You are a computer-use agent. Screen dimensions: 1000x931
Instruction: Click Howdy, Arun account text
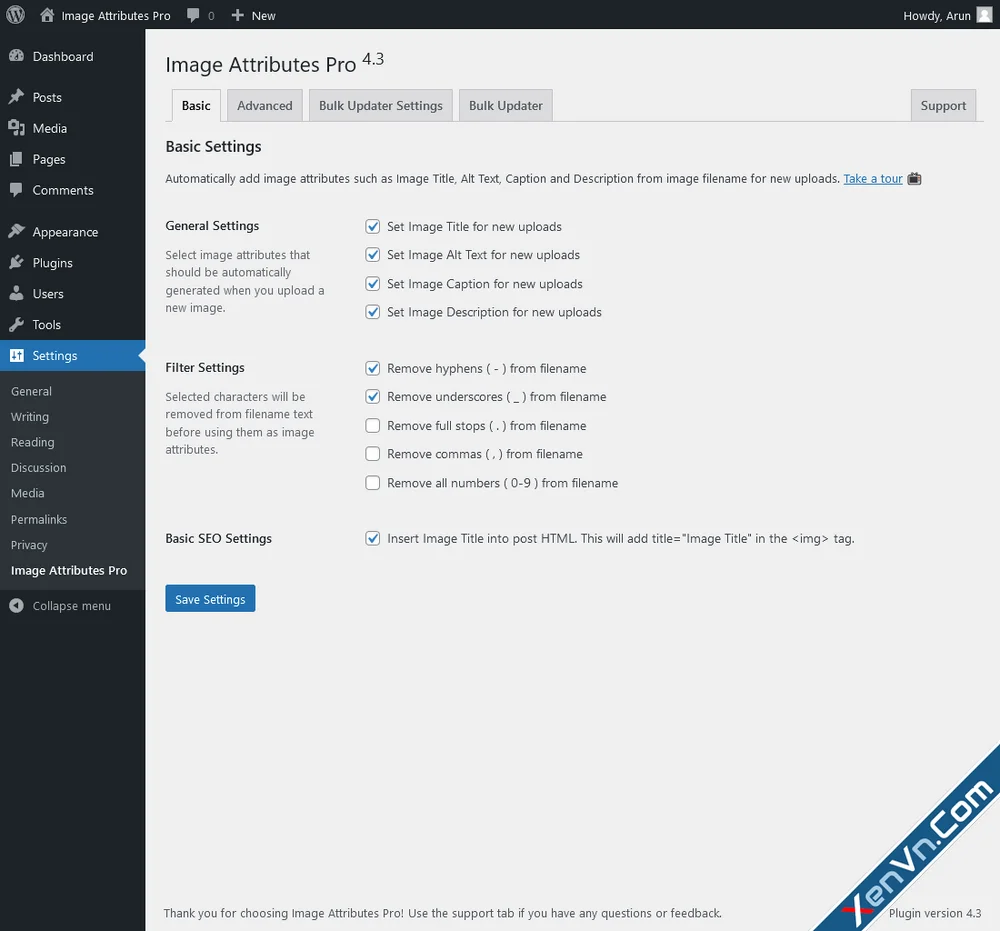pos(937,15)
